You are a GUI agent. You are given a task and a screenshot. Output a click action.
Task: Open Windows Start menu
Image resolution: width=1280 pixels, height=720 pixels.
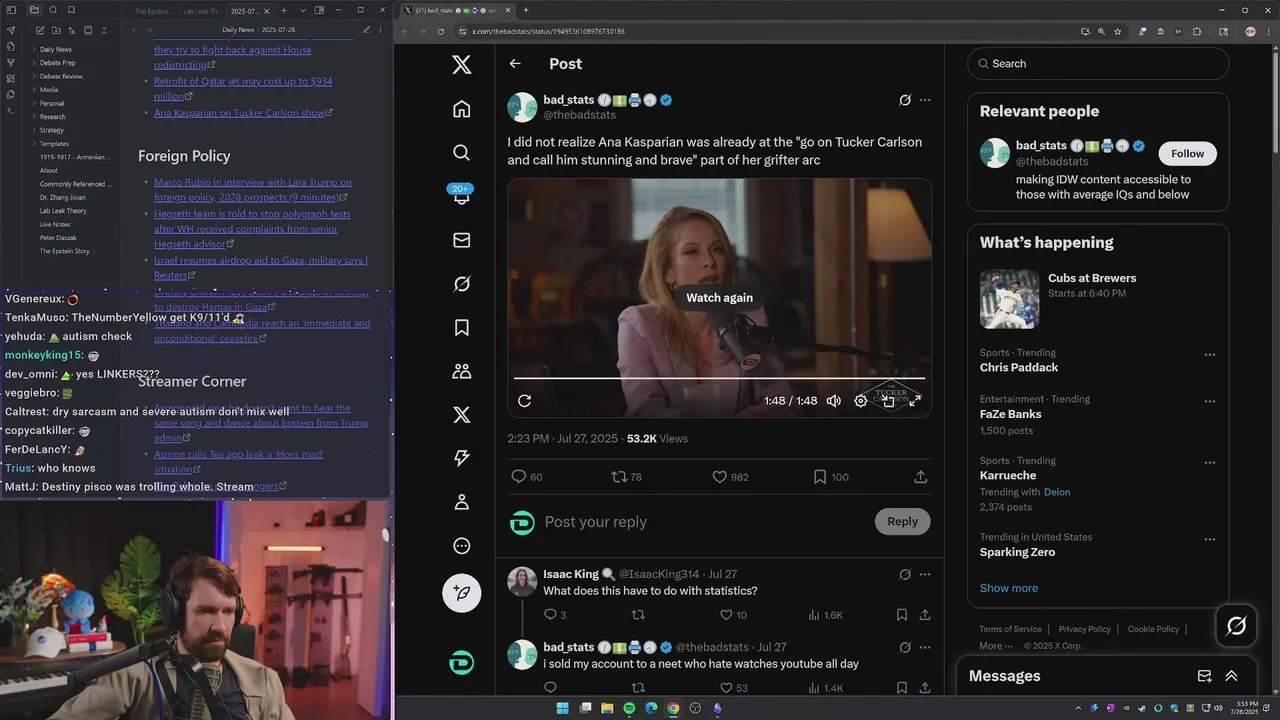[x=562, y=708]
